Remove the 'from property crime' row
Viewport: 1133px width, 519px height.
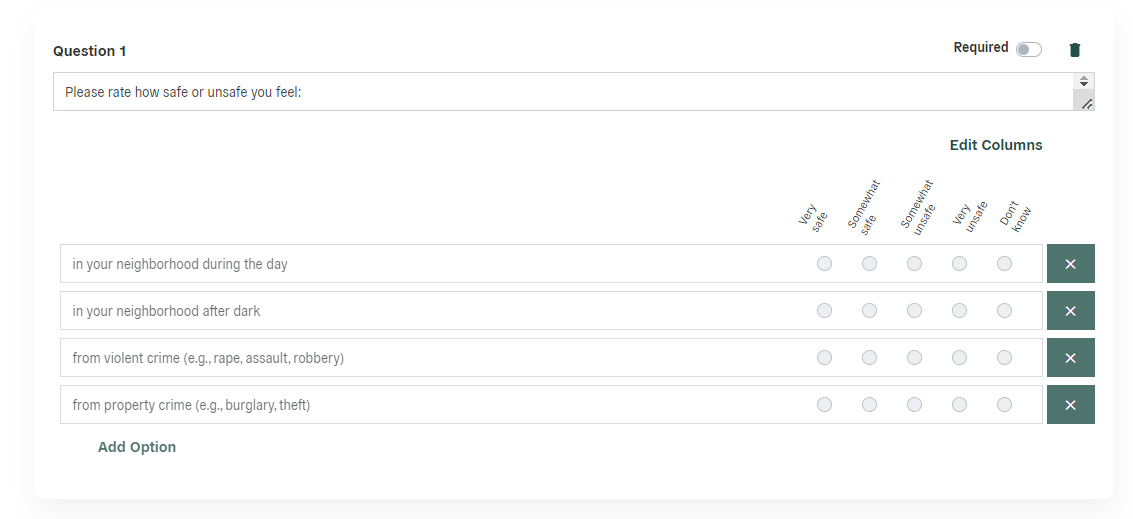(x=1070, y=405)
